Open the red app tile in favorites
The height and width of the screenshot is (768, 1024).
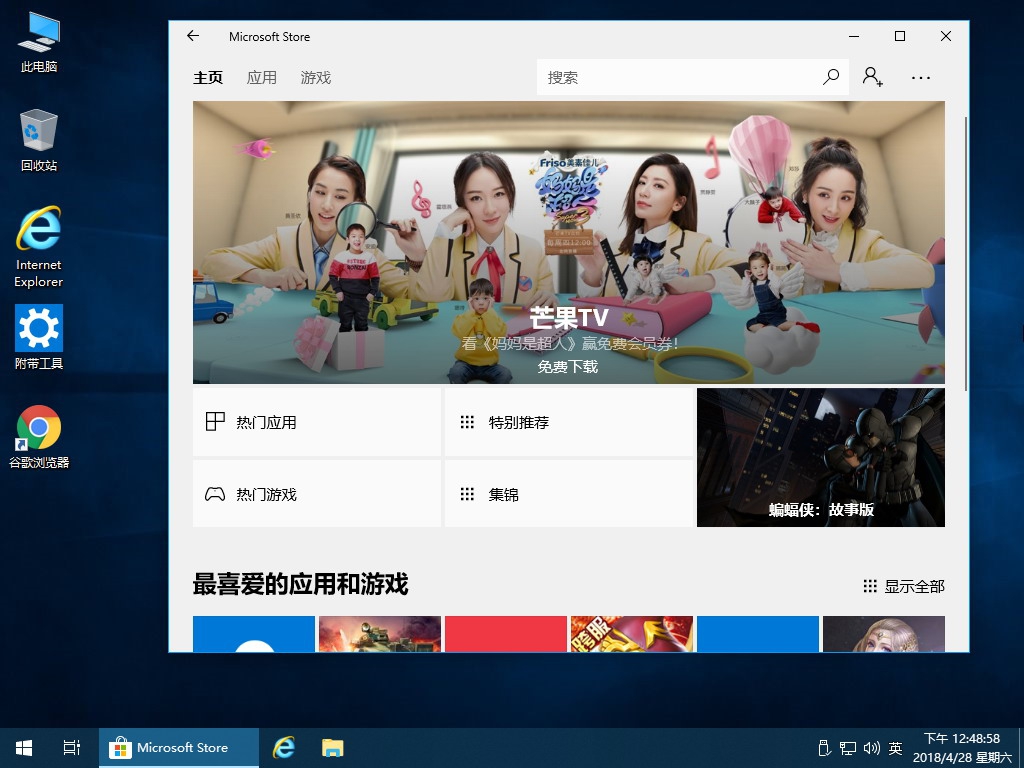[505, 634]
